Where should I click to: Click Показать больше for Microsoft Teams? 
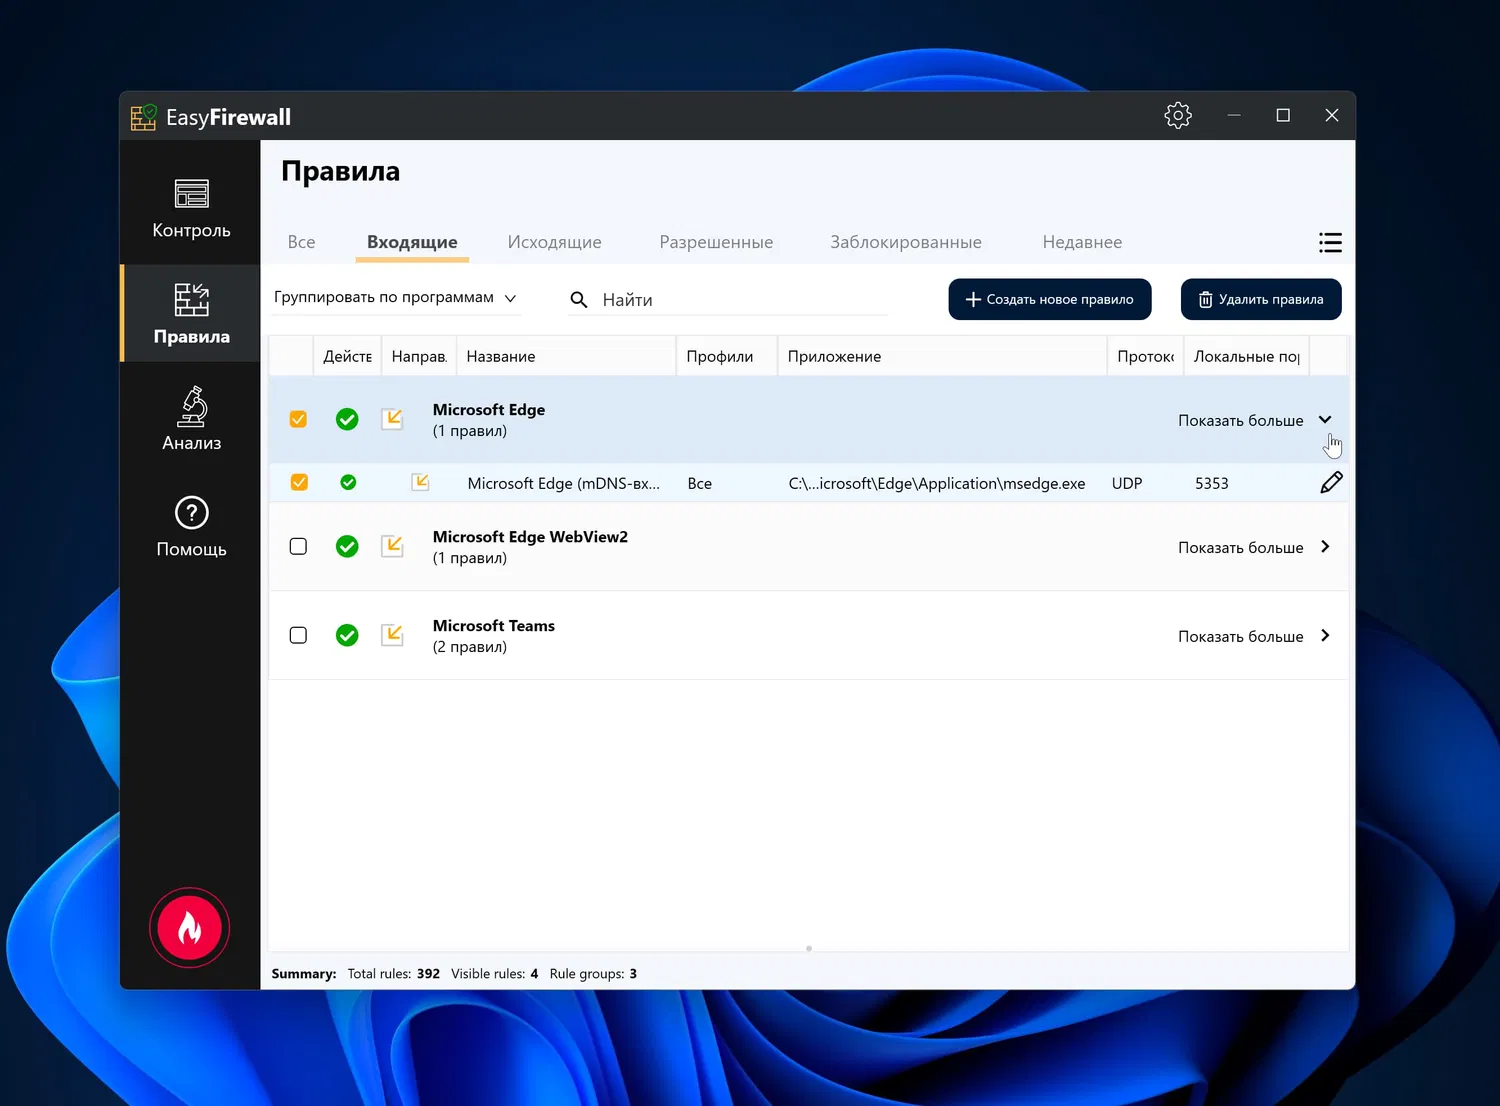(1240, 636)
